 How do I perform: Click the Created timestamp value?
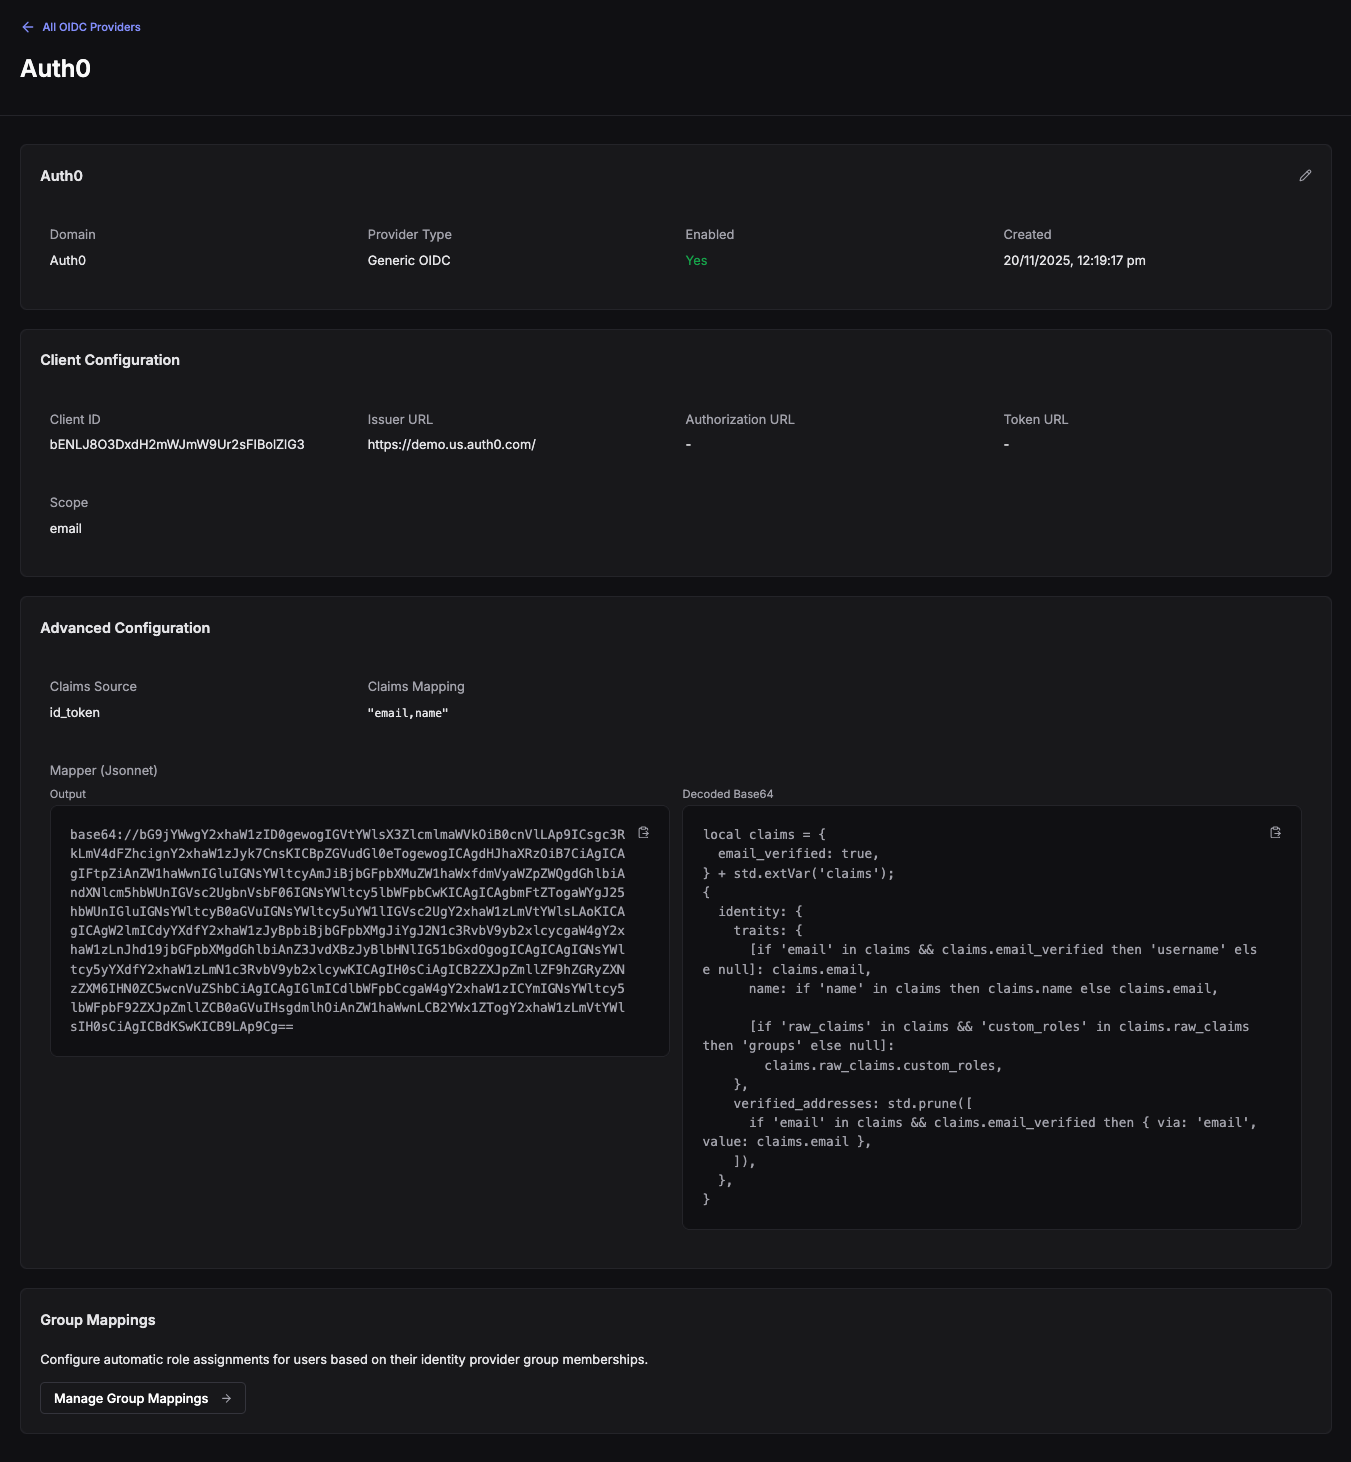(x=1074, y=260)
